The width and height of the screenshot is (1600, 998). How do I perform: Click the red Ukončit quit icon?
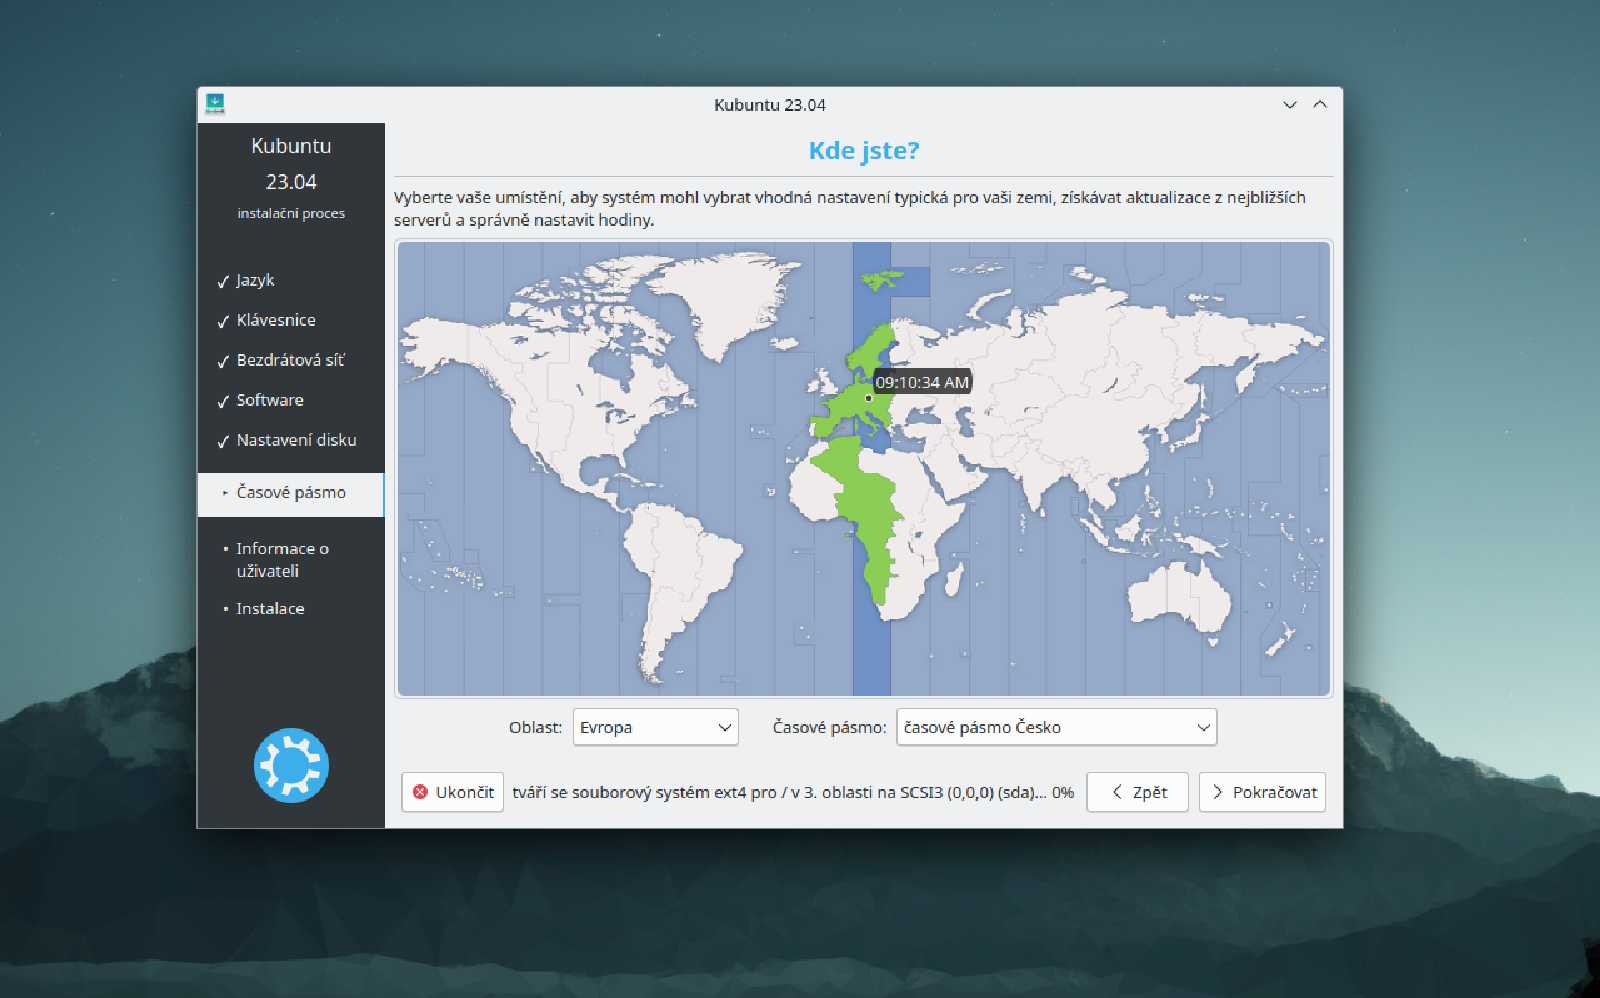click(421, 792)
